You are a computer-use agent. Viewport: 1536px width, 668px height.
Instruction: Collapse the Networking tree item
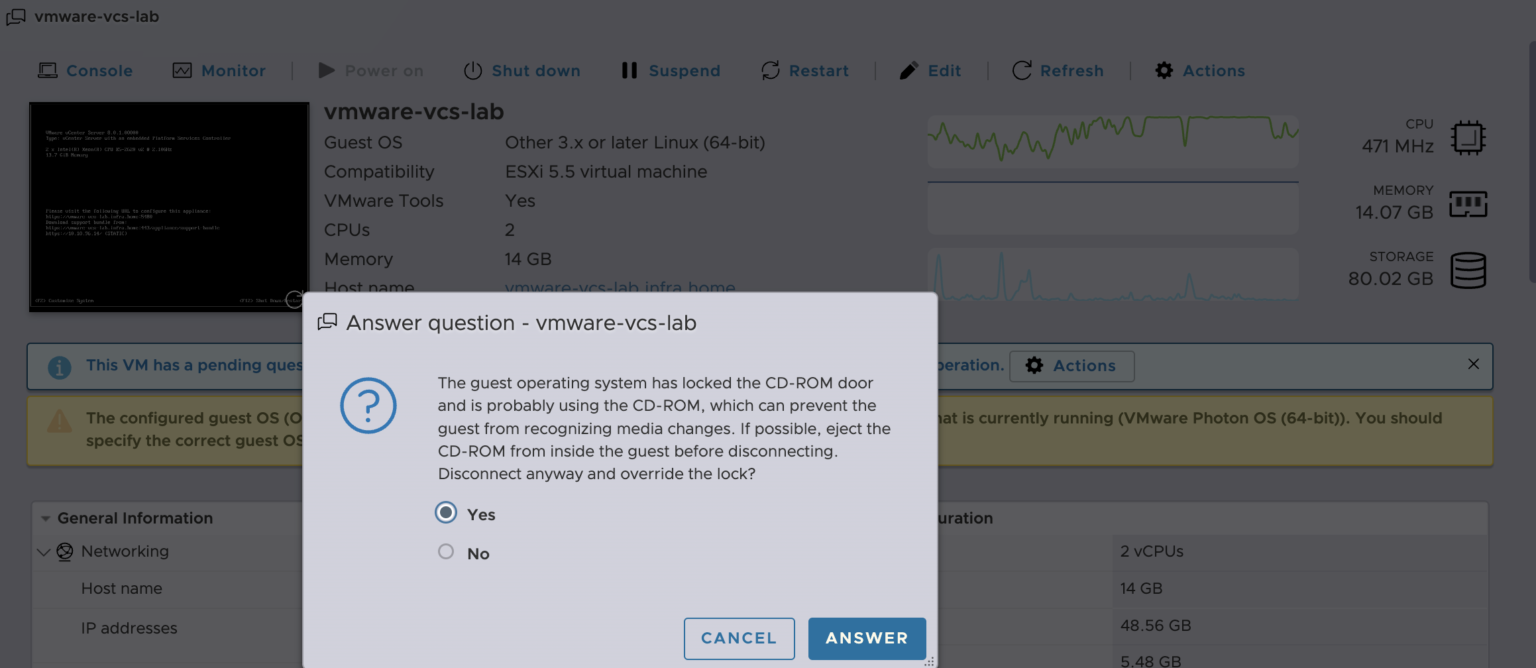[x=43, y=551]
